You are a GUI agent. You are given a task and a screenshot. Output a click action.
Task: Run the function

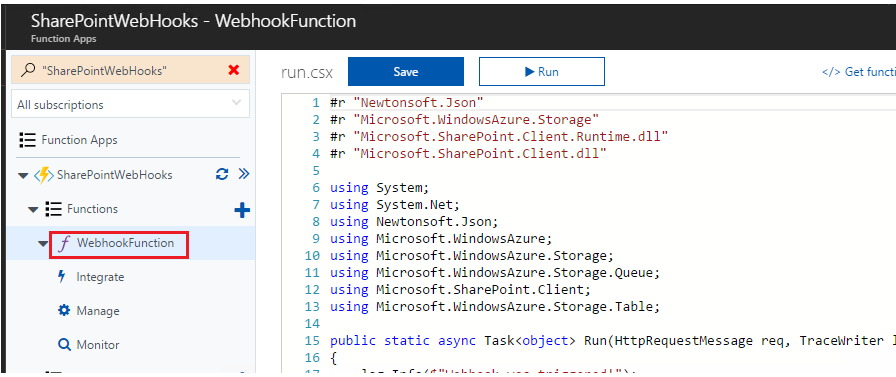tap(542, 71)
